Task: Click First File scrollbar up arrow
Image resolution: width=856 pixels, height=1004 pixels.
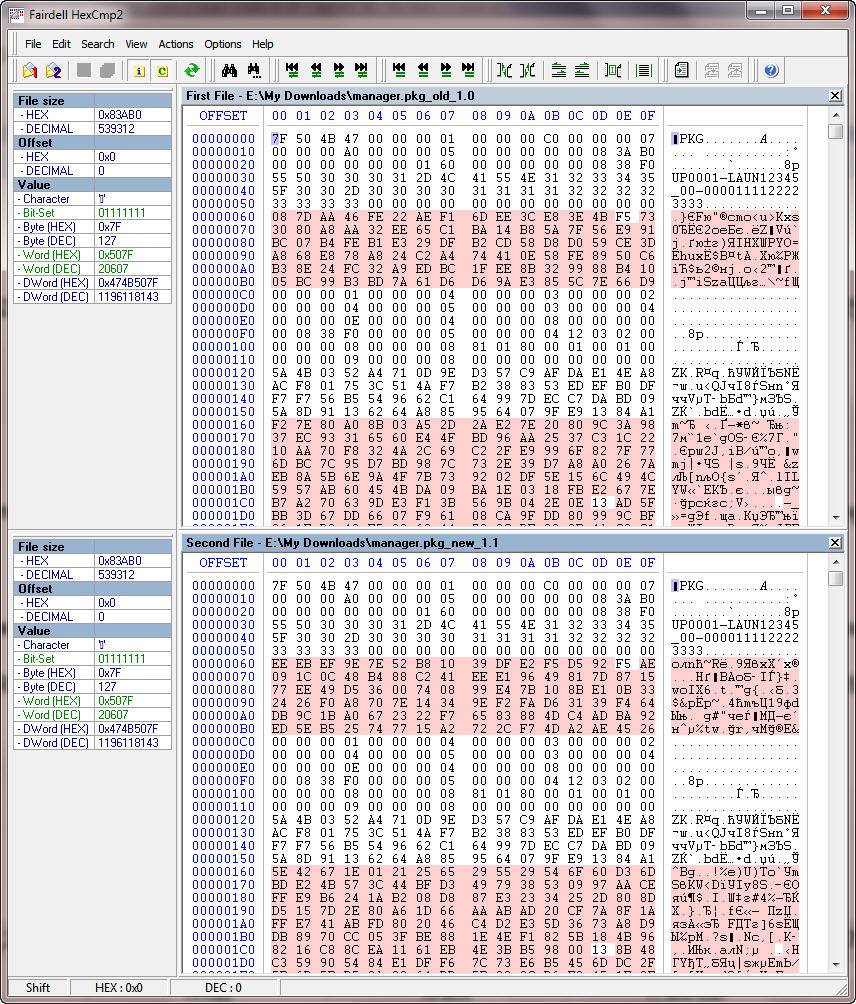Action: 836,115
